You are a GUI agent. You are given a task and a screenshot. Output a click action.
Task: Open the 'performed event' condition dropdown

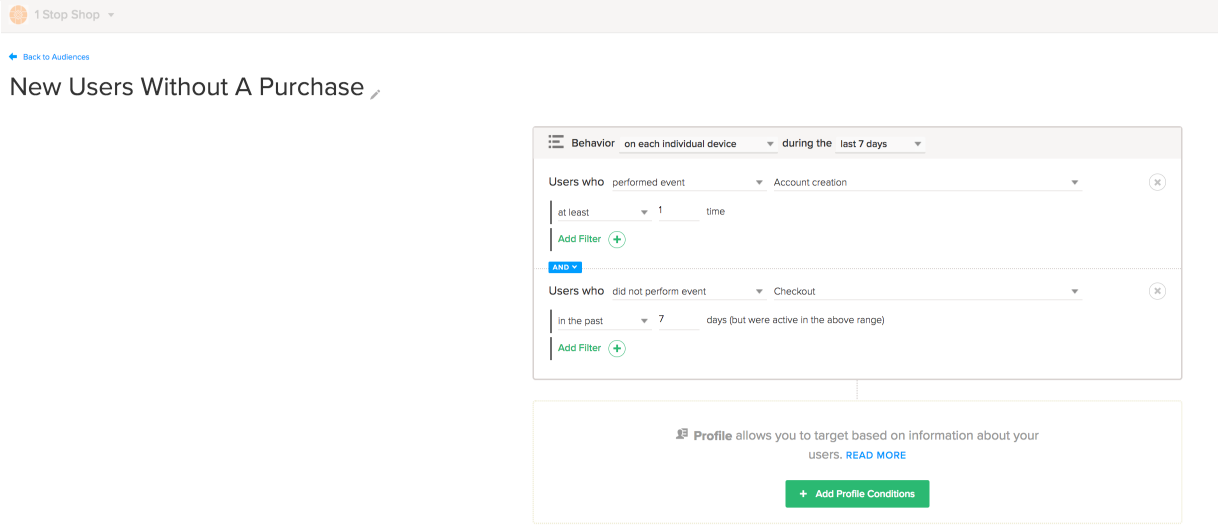[687, 183]
